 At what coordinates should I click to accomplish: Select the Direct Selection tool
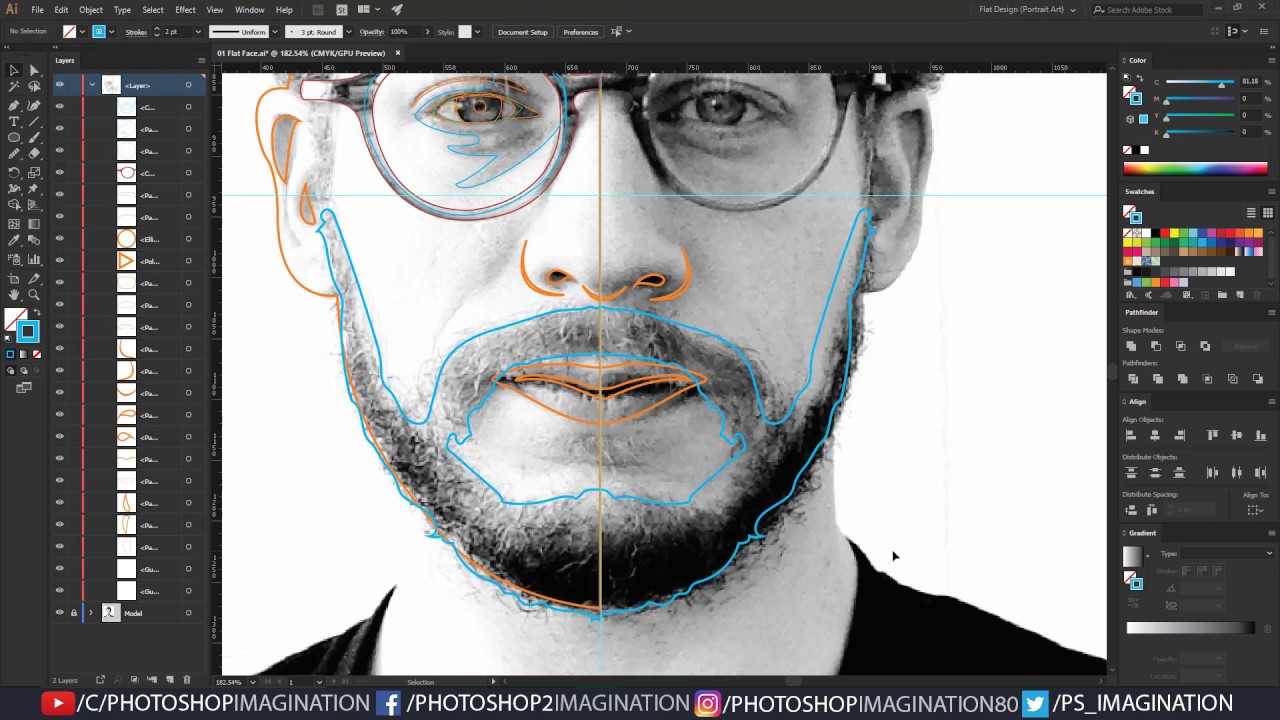coord(34,70)
